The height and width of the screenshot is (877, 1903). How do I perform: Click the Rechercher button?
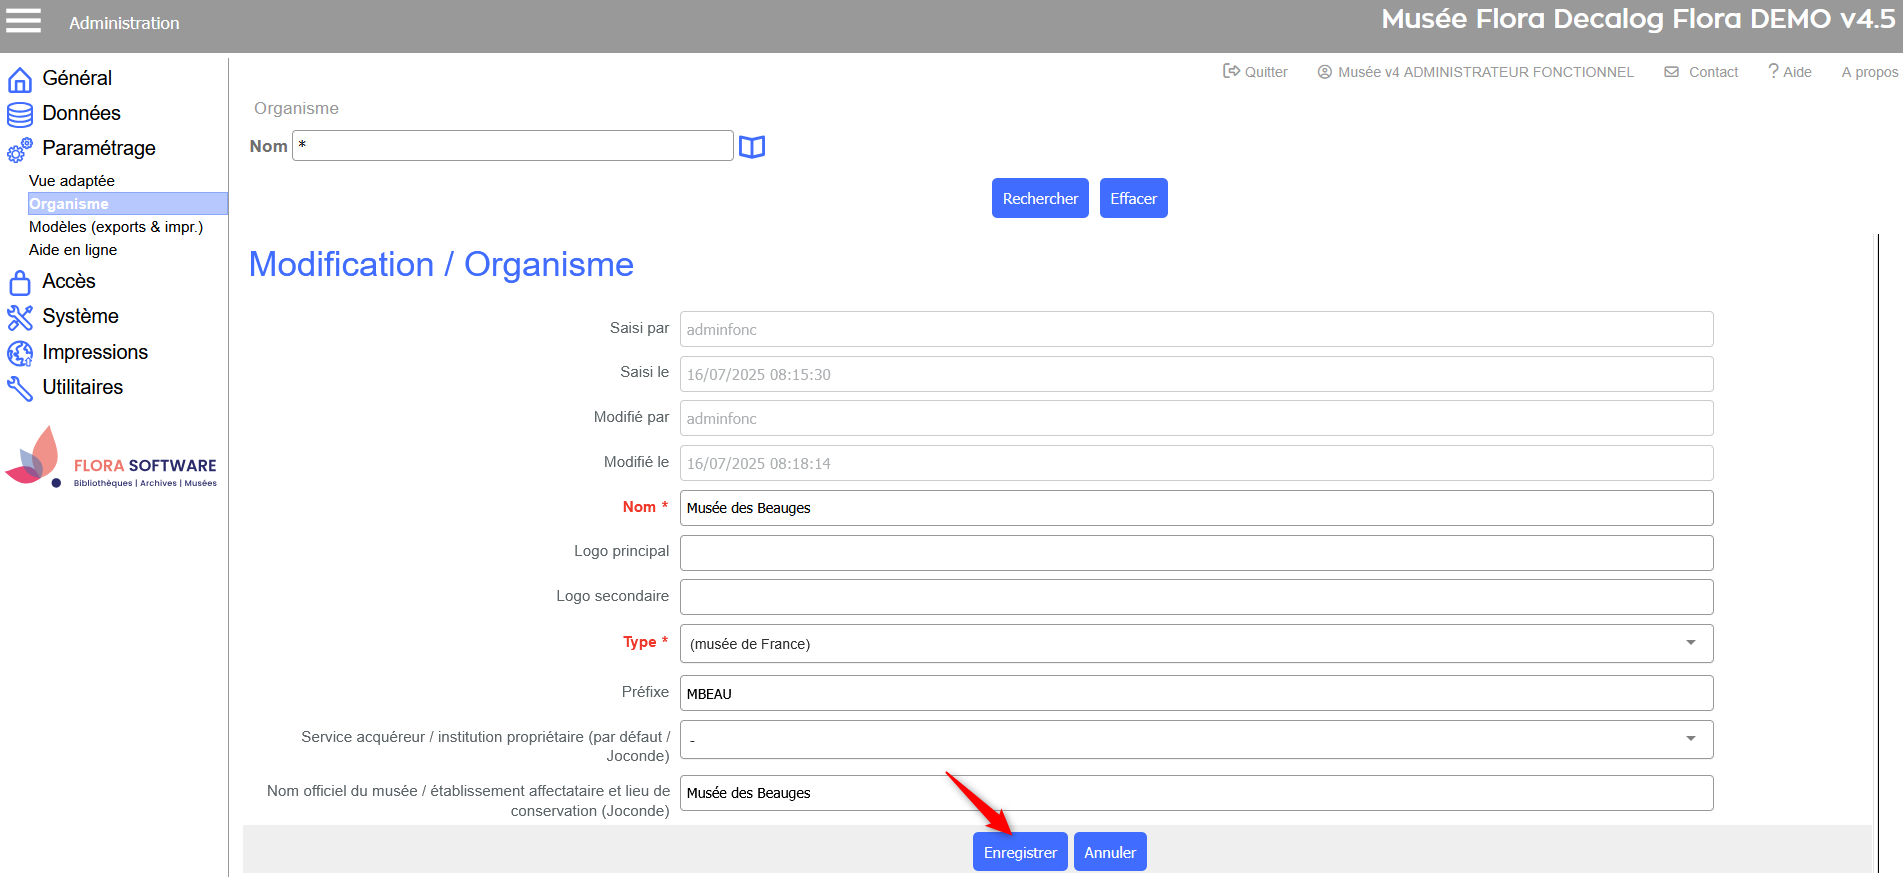tap(1040, 198)
